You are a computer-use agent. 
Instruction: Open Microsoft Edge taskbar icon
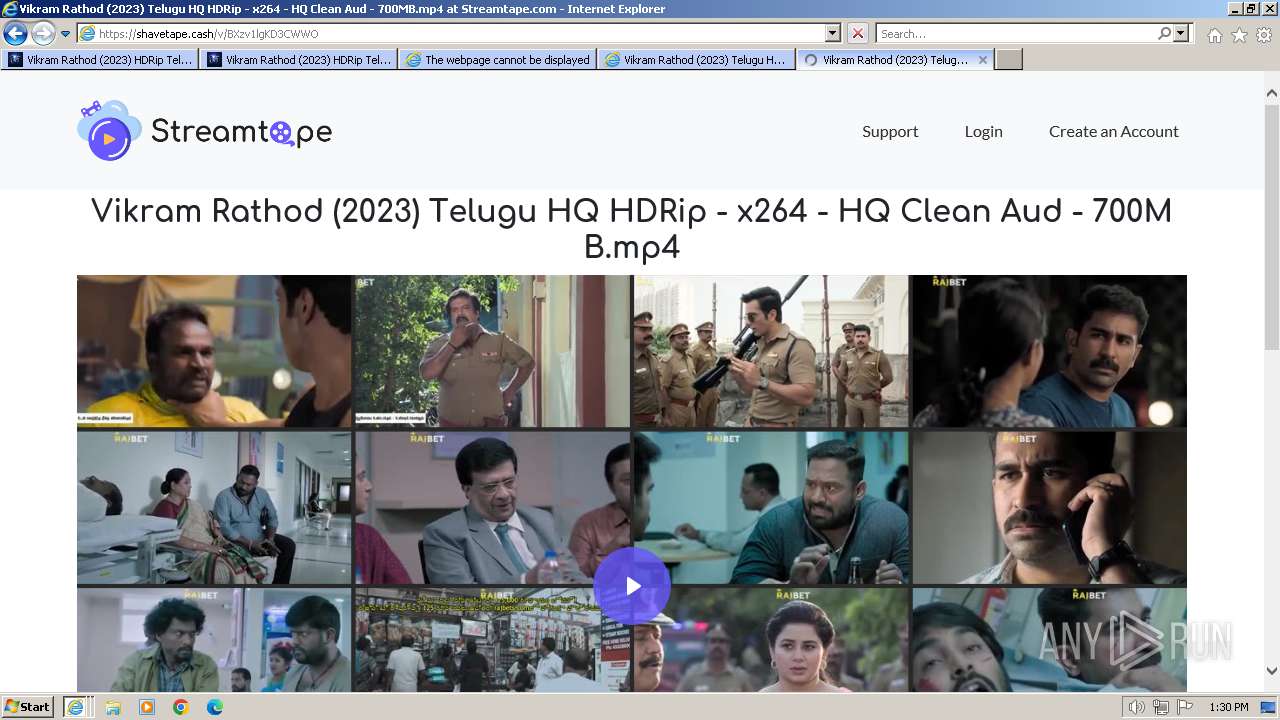[215, 707]
